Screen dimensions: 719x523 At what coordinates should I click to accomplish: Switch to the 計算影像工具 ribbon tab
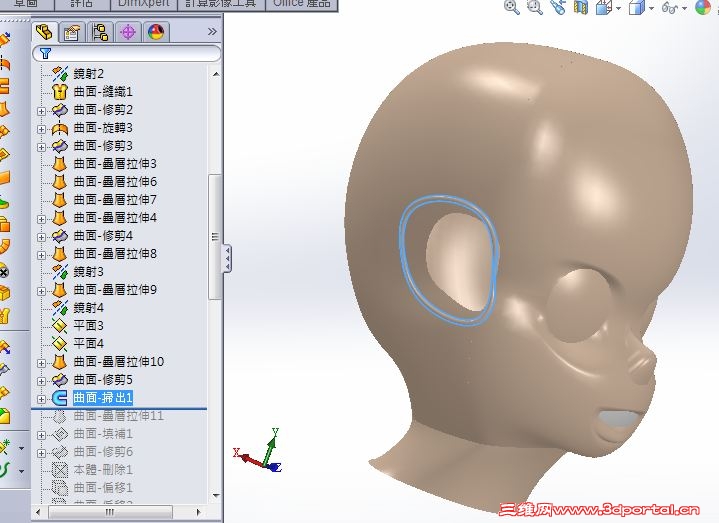point(221,4)
